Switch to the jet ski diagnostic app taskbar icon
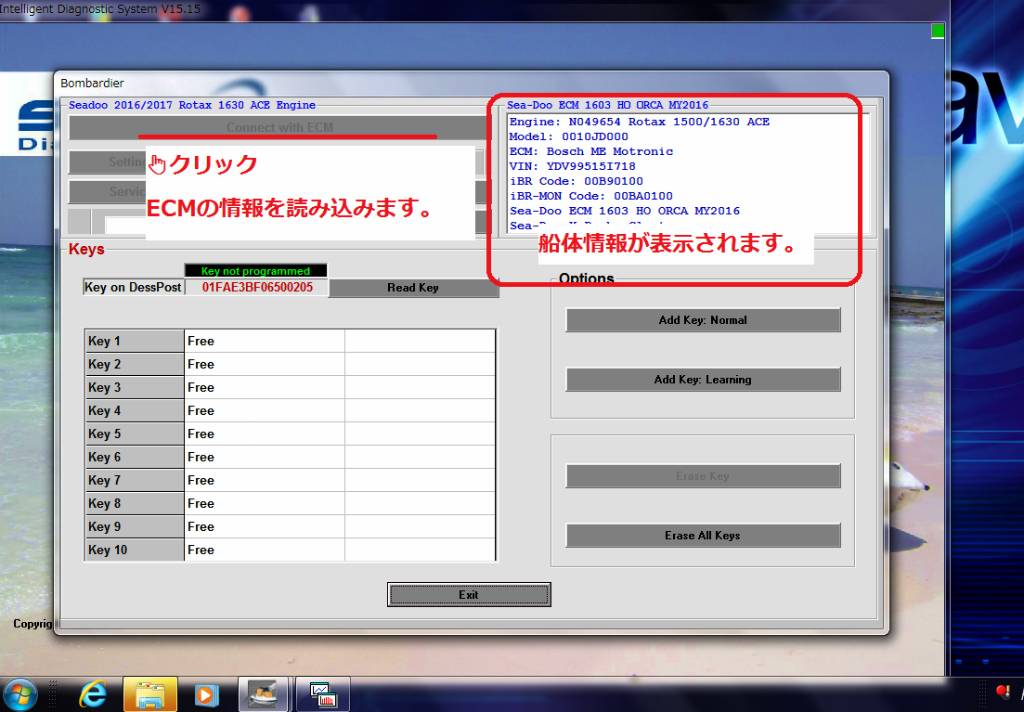 [x=263, y=694]
